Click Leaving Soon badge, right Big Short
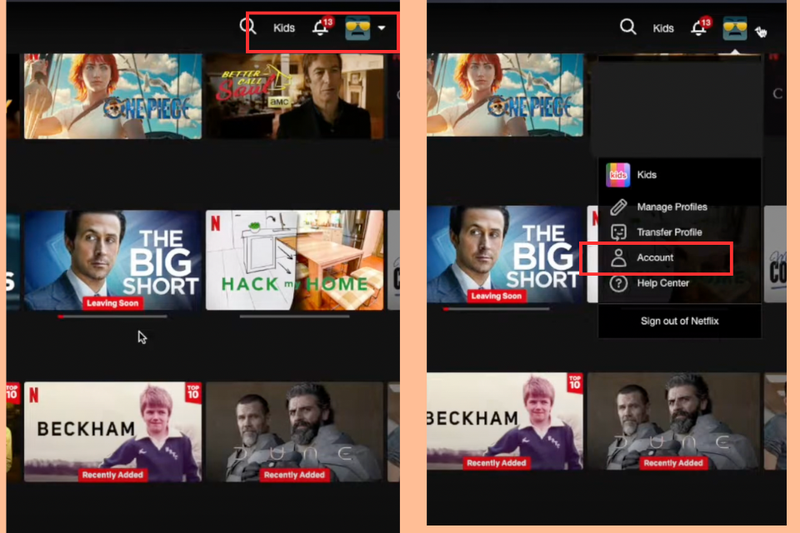 click(x=496, y=296)
